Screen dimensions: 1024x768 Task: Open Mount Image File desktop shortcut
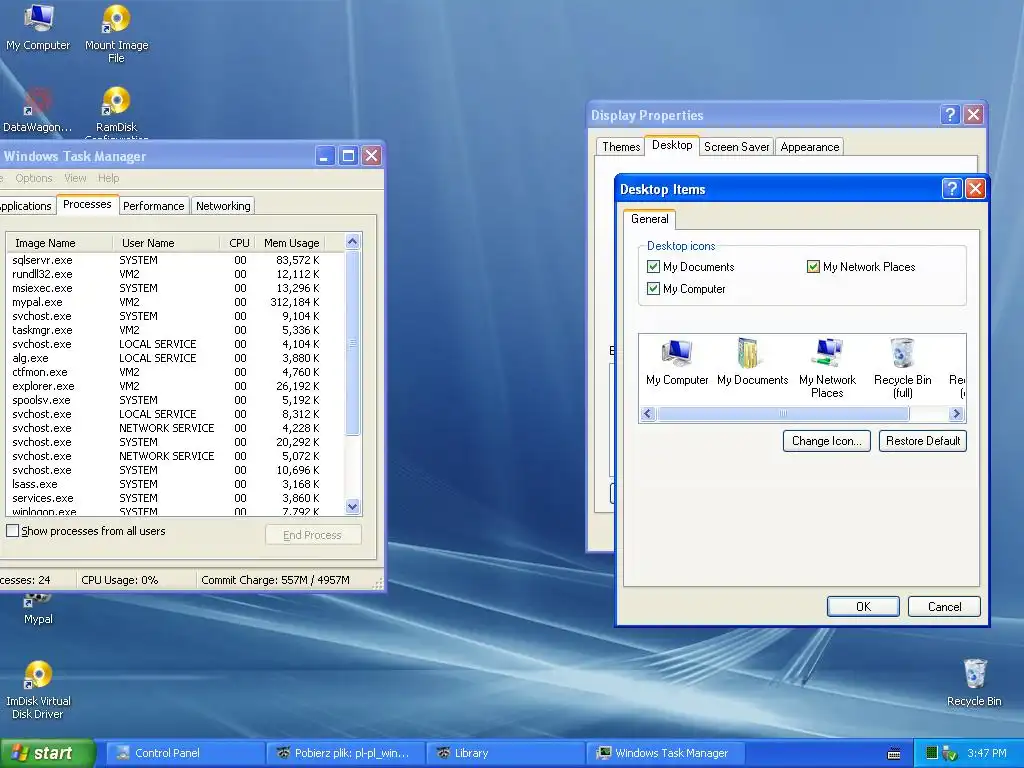click(x=116, y=33)
